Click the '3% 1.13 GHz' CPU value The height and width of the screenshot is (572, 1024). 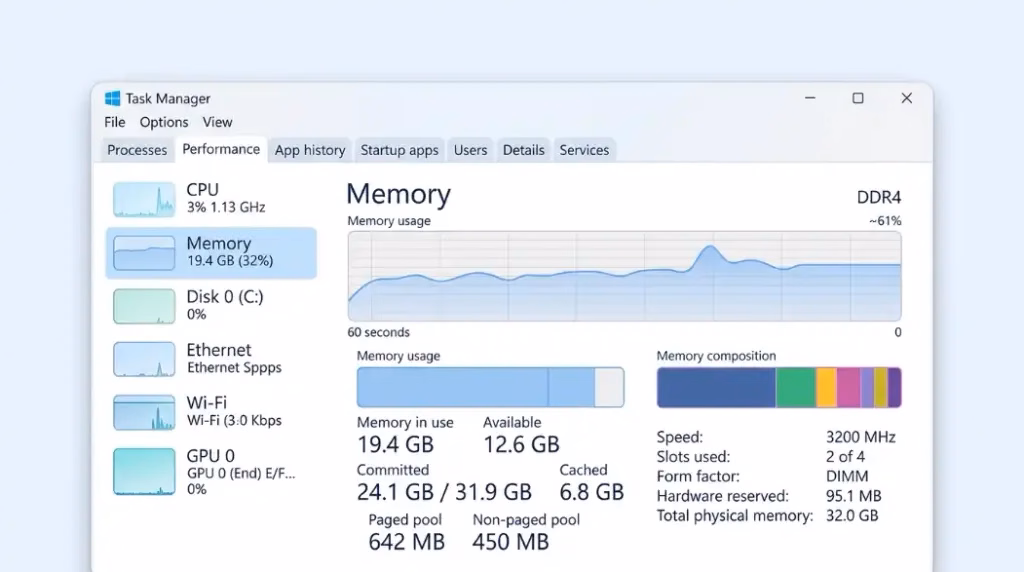tap(226, 208)
